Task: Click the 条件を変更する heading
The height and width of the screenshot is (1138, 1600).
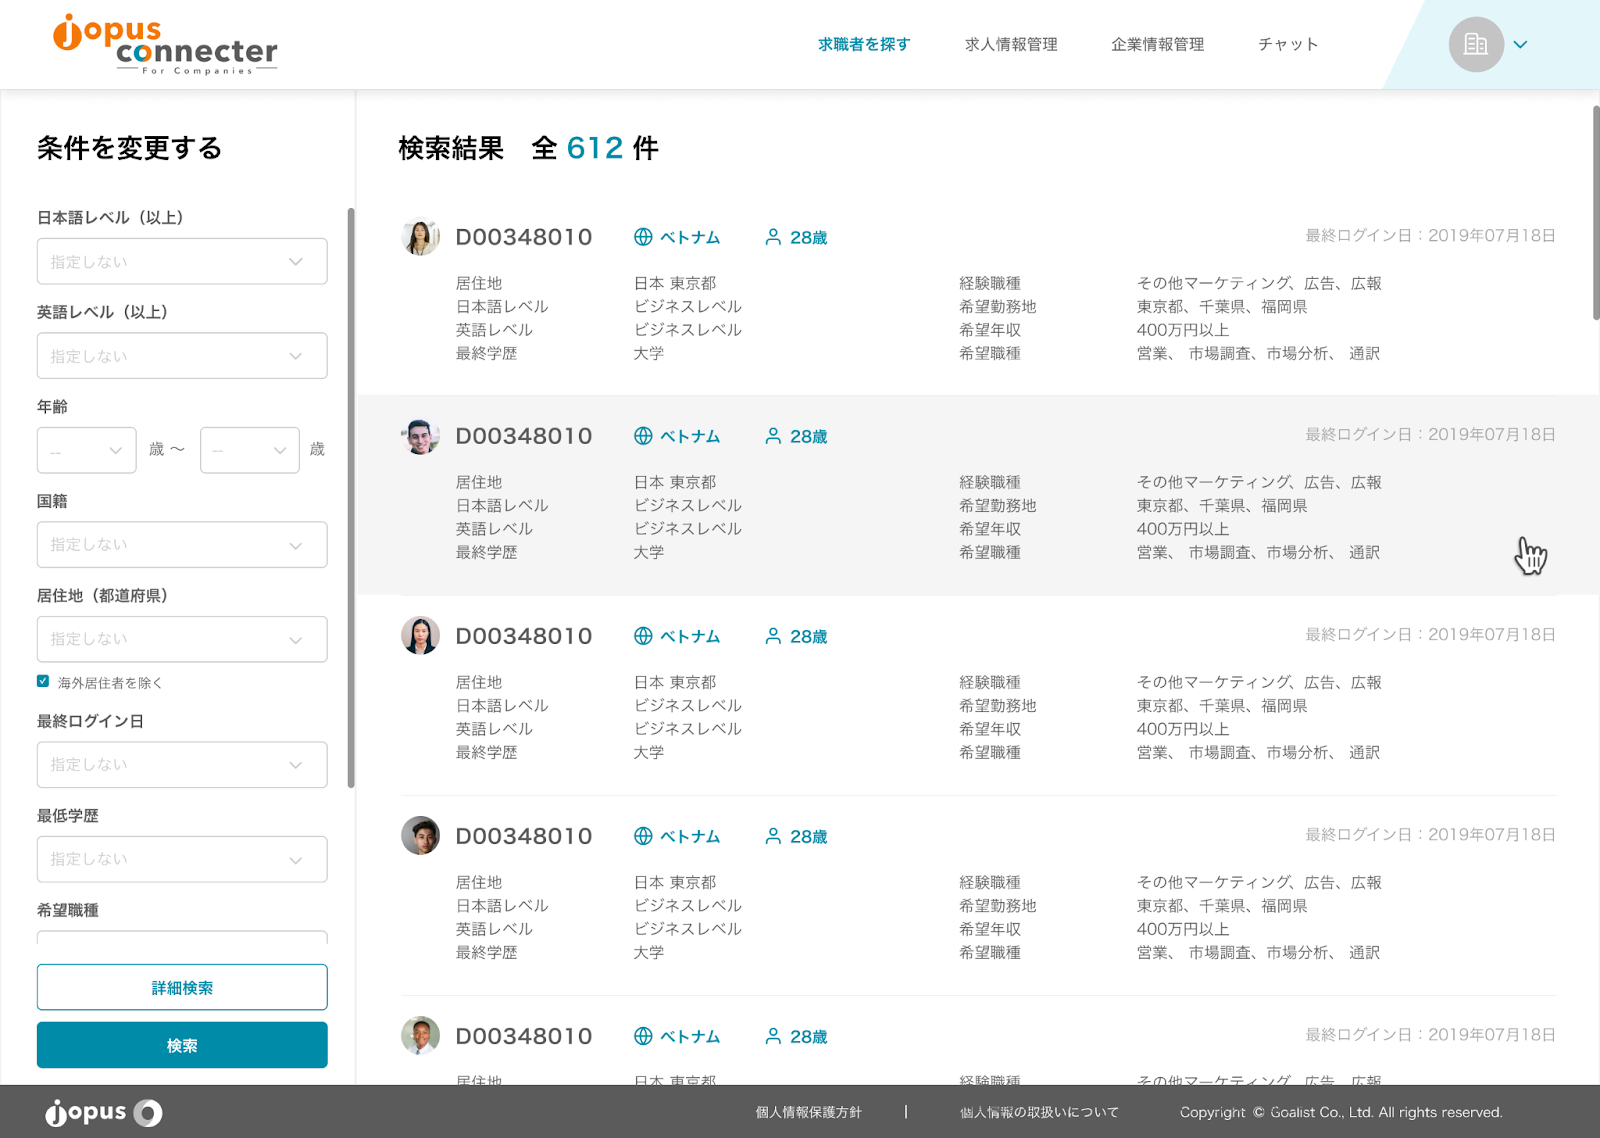Action: (130, 148)
